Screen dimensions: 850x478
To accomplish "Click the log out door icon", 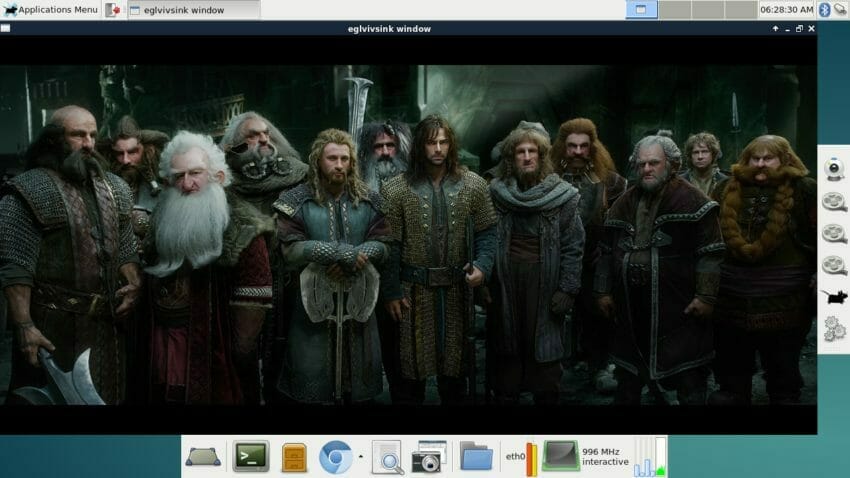I will point(112,10).
